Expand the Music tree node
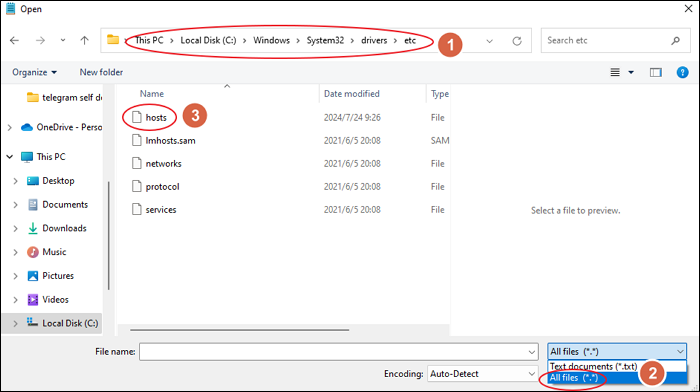 (x=15, y=252)
